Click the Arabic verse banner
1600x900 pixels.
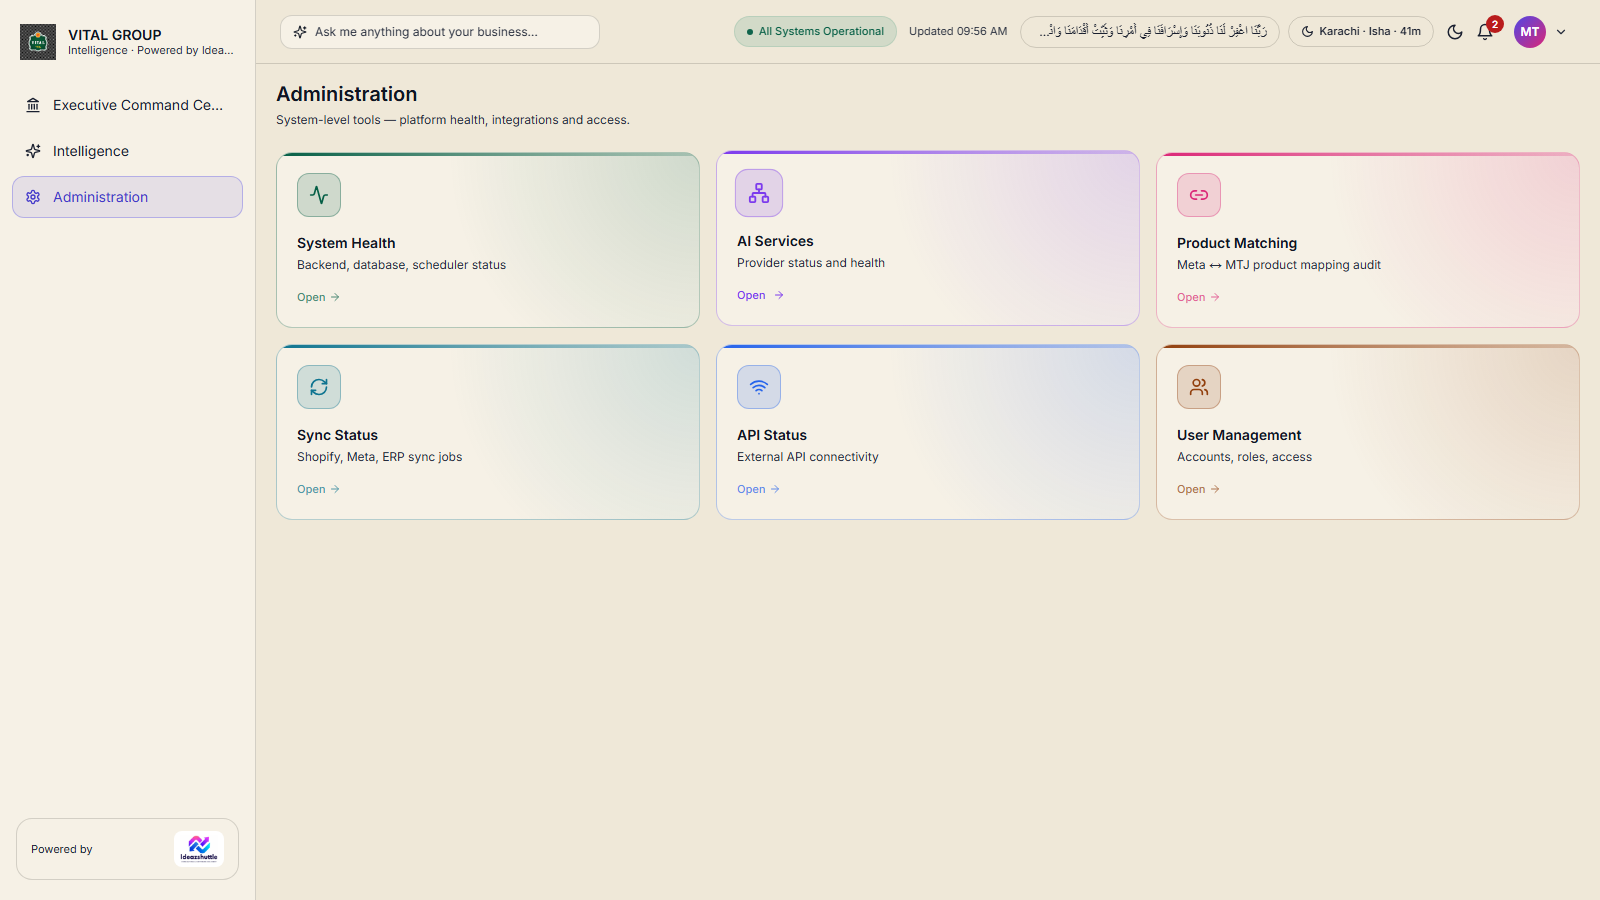(1150, 32)
